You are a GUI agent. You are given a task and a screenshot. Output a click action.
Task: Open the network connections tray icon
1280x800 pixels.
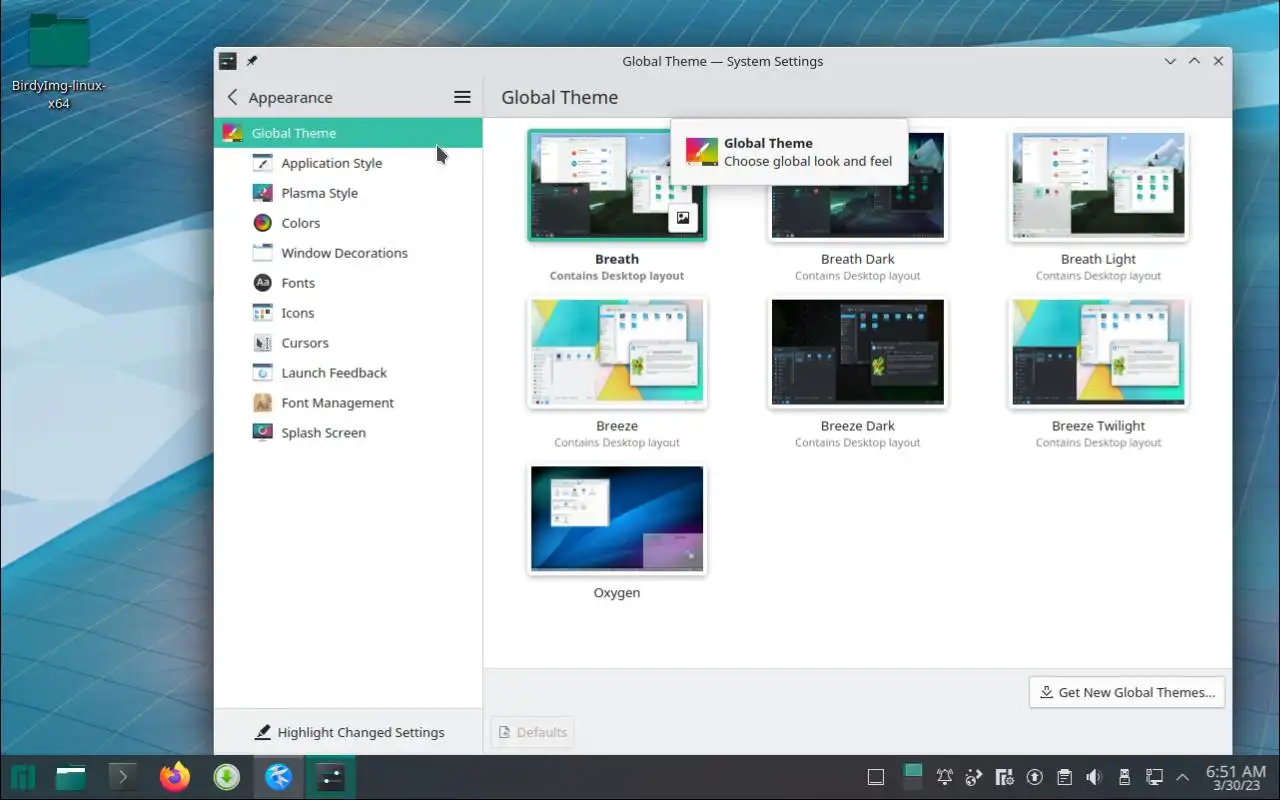click(x=1154, y=777)
